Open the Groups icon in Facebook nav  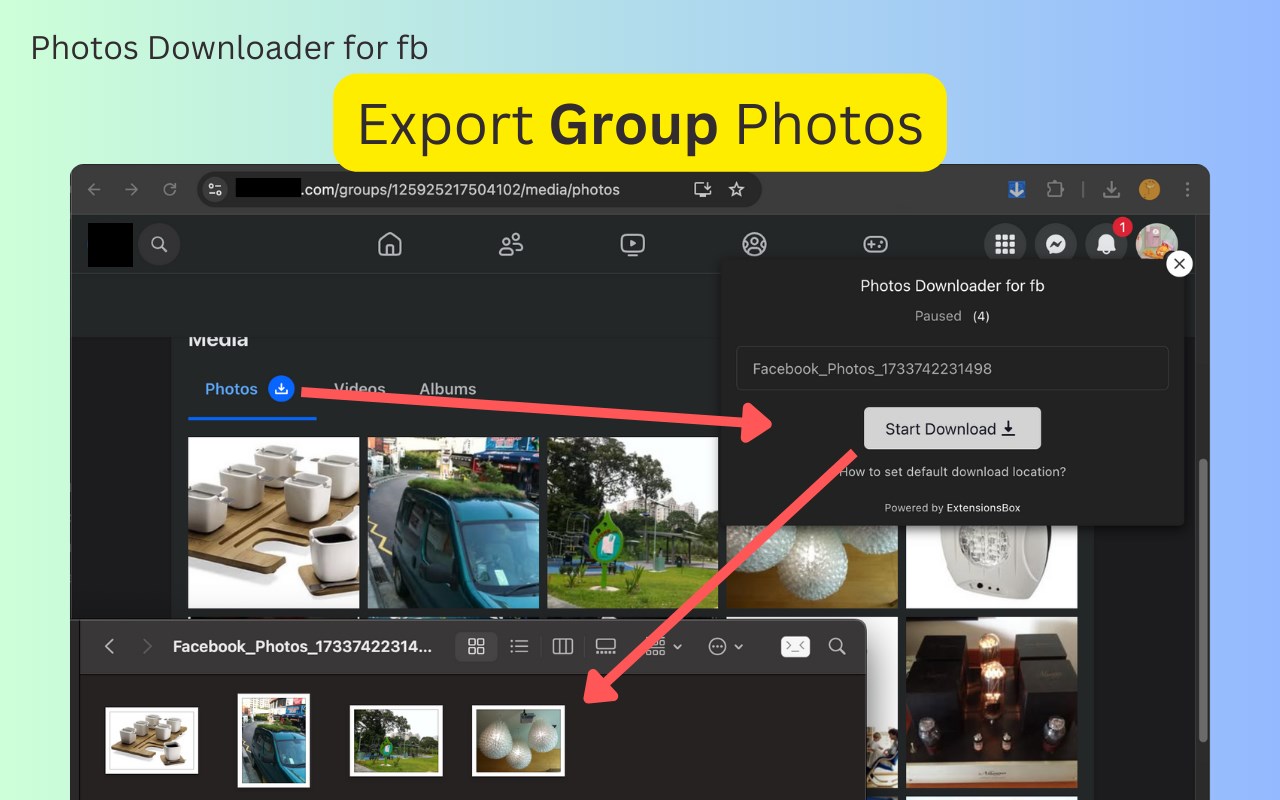coord(754,244)
